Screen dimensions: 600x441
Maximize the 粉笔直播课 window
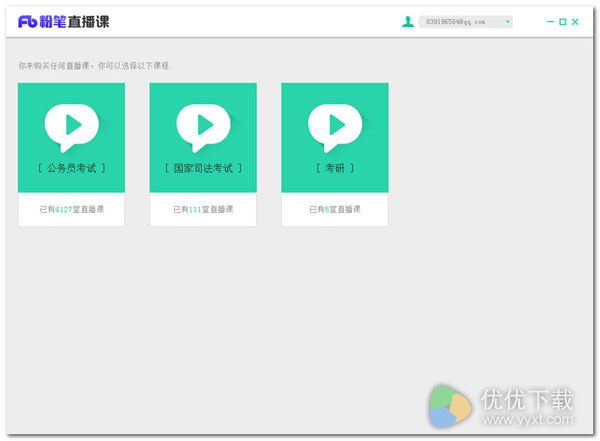[x=562, y=22]
